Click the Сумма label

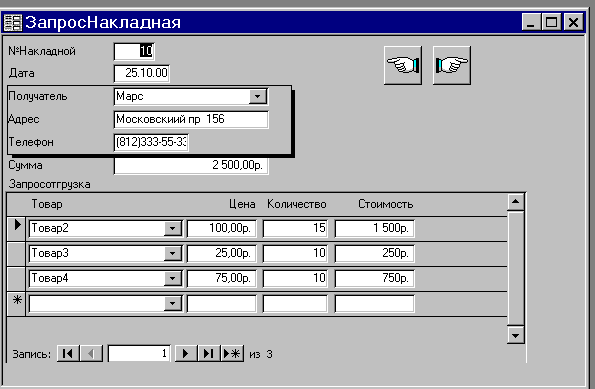[25, 165]
